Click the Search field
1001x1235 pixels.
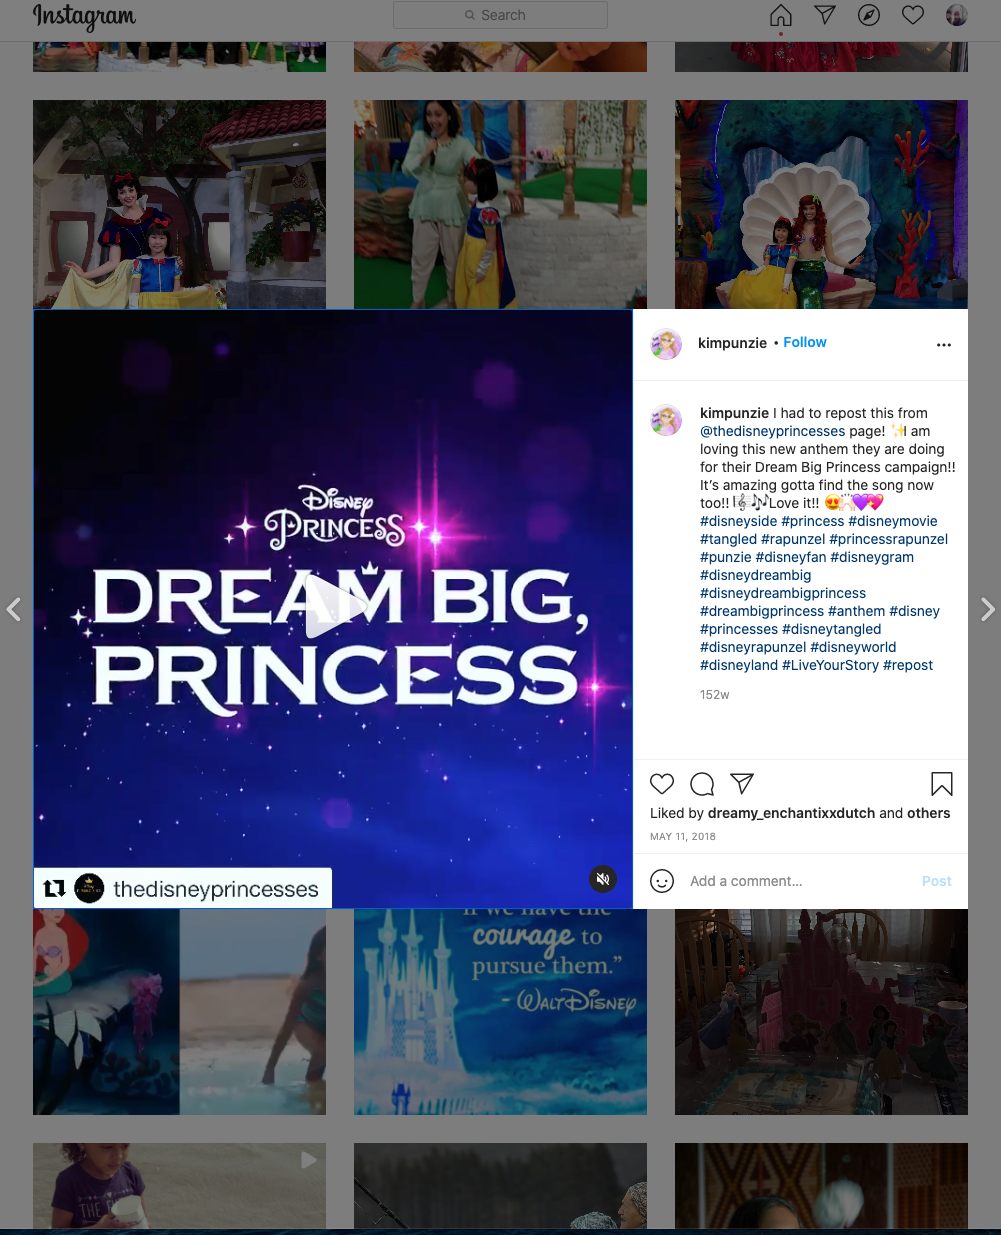pos(500,15)
